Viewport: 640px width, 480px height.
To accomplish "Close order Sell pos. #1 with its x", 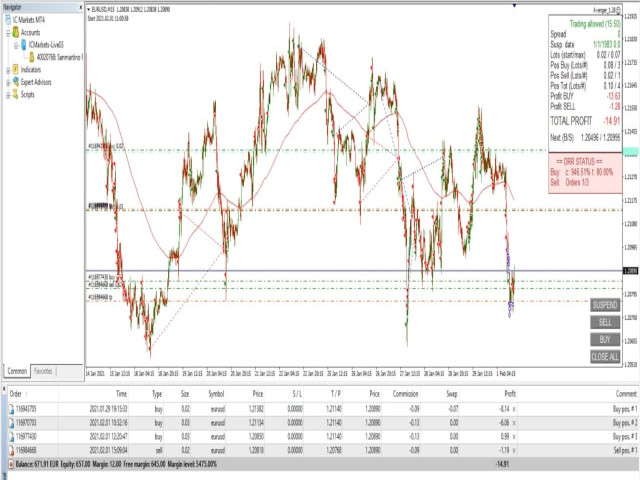I will coord(514,450).
